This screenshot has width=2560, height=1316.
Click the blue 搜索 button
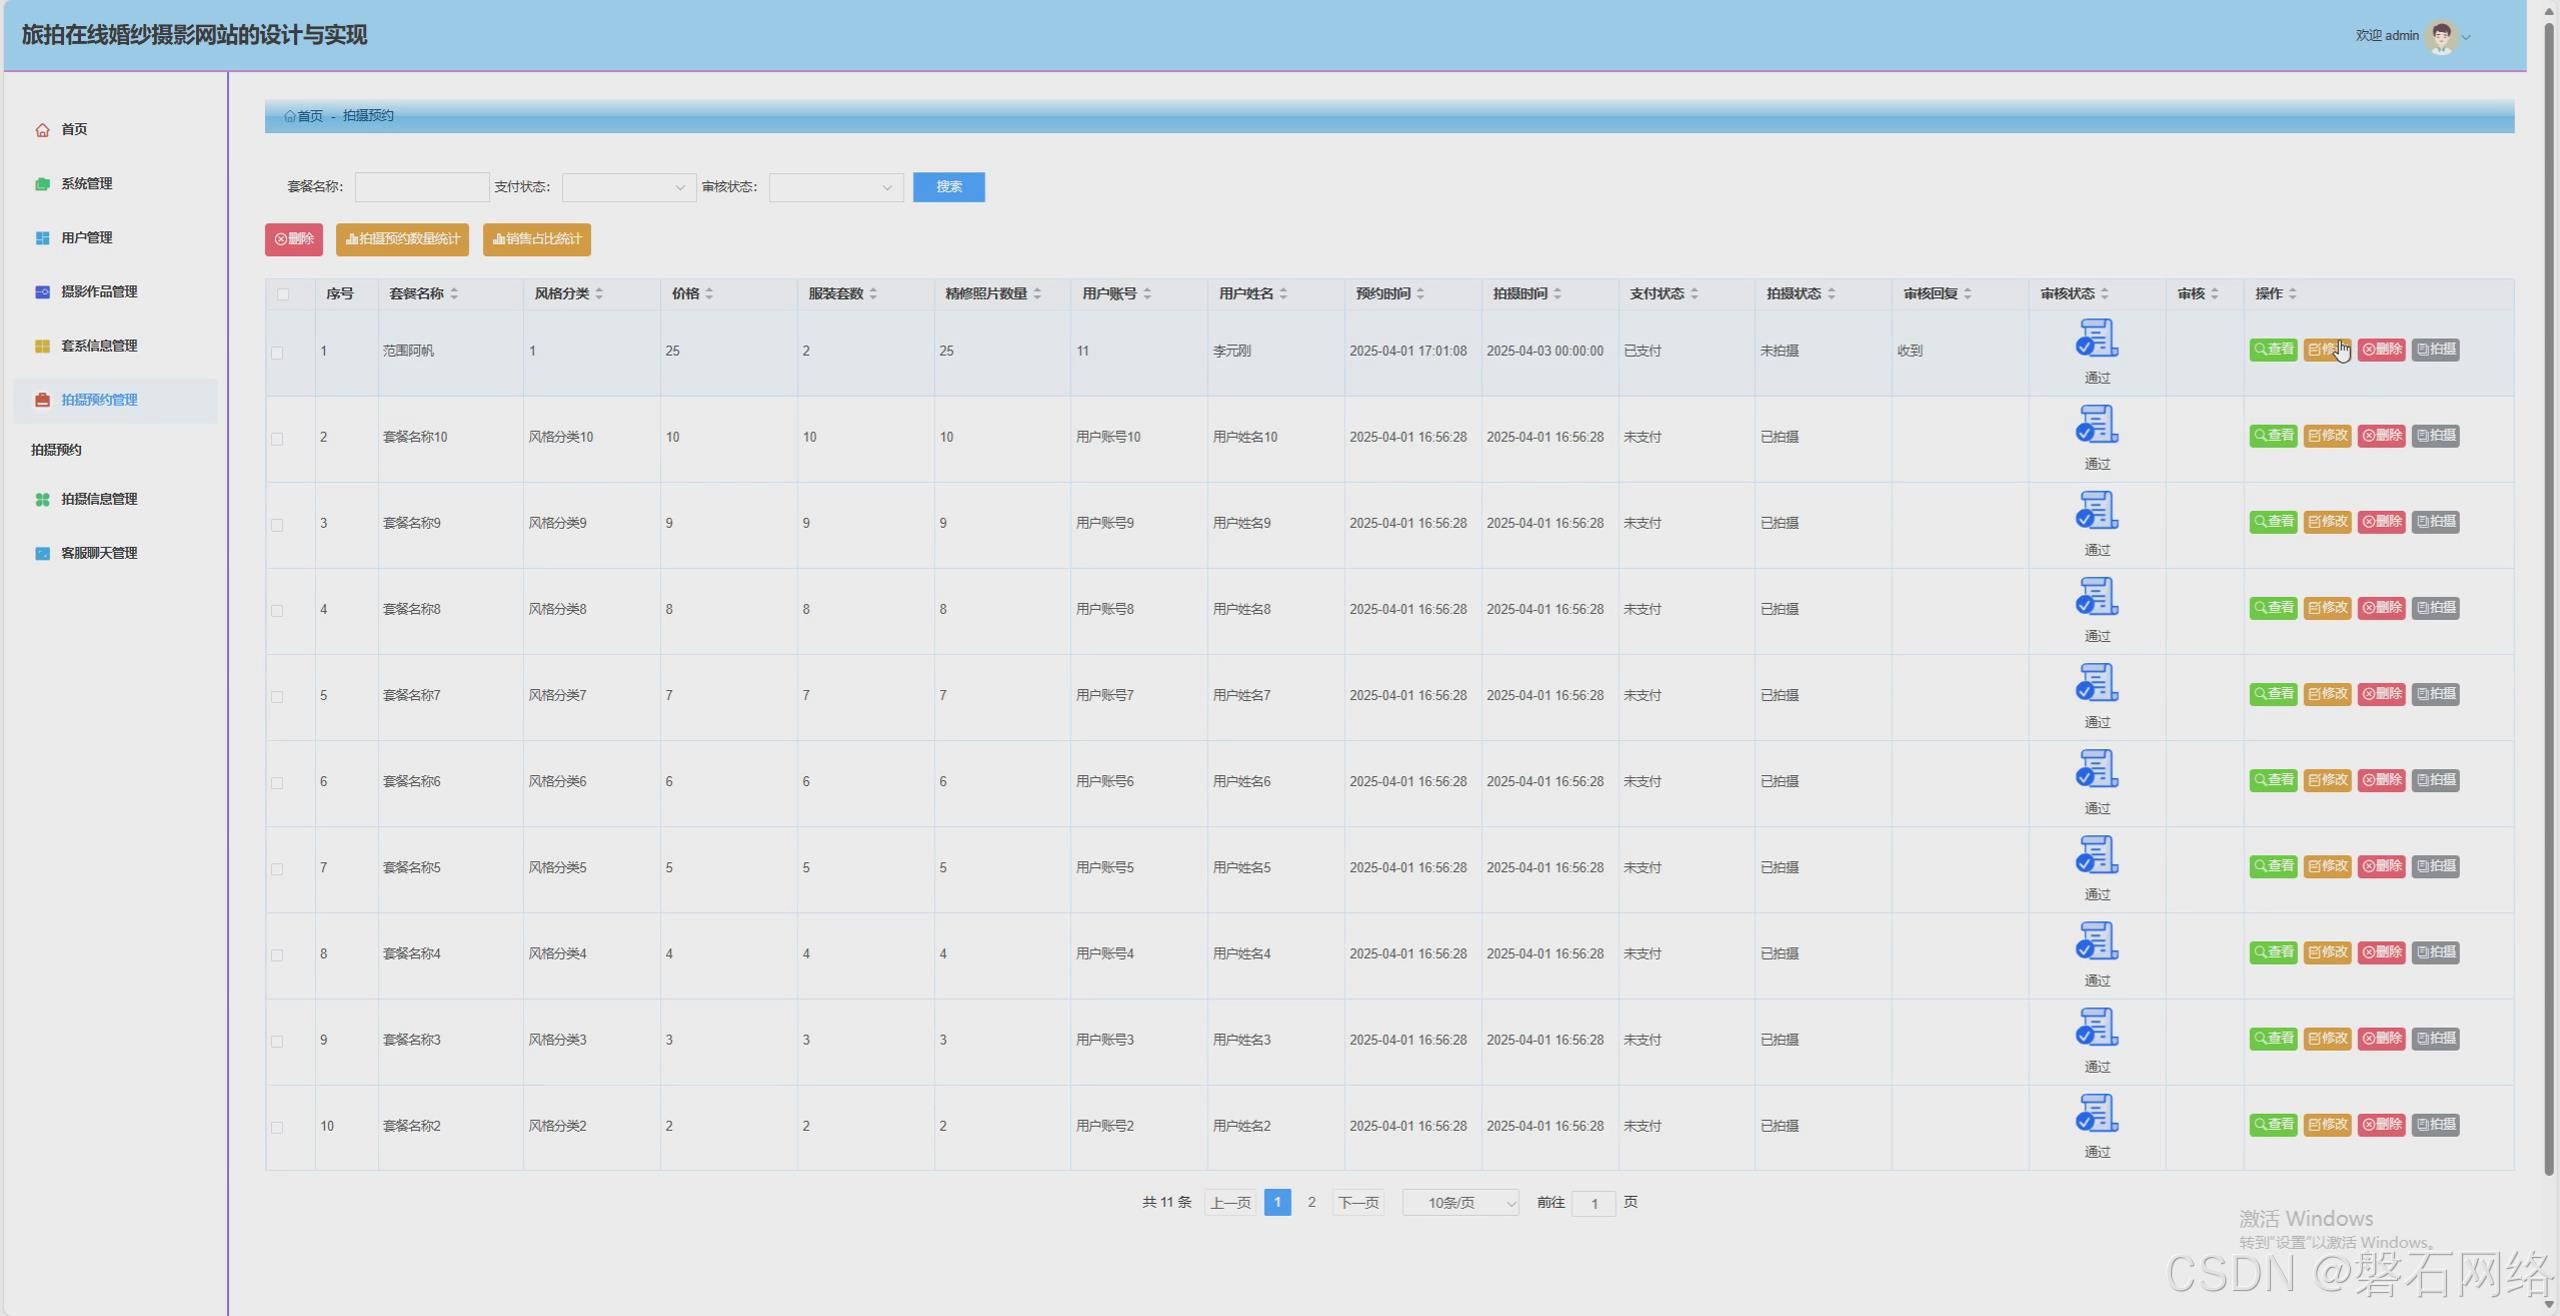click(x=948, y=187)
